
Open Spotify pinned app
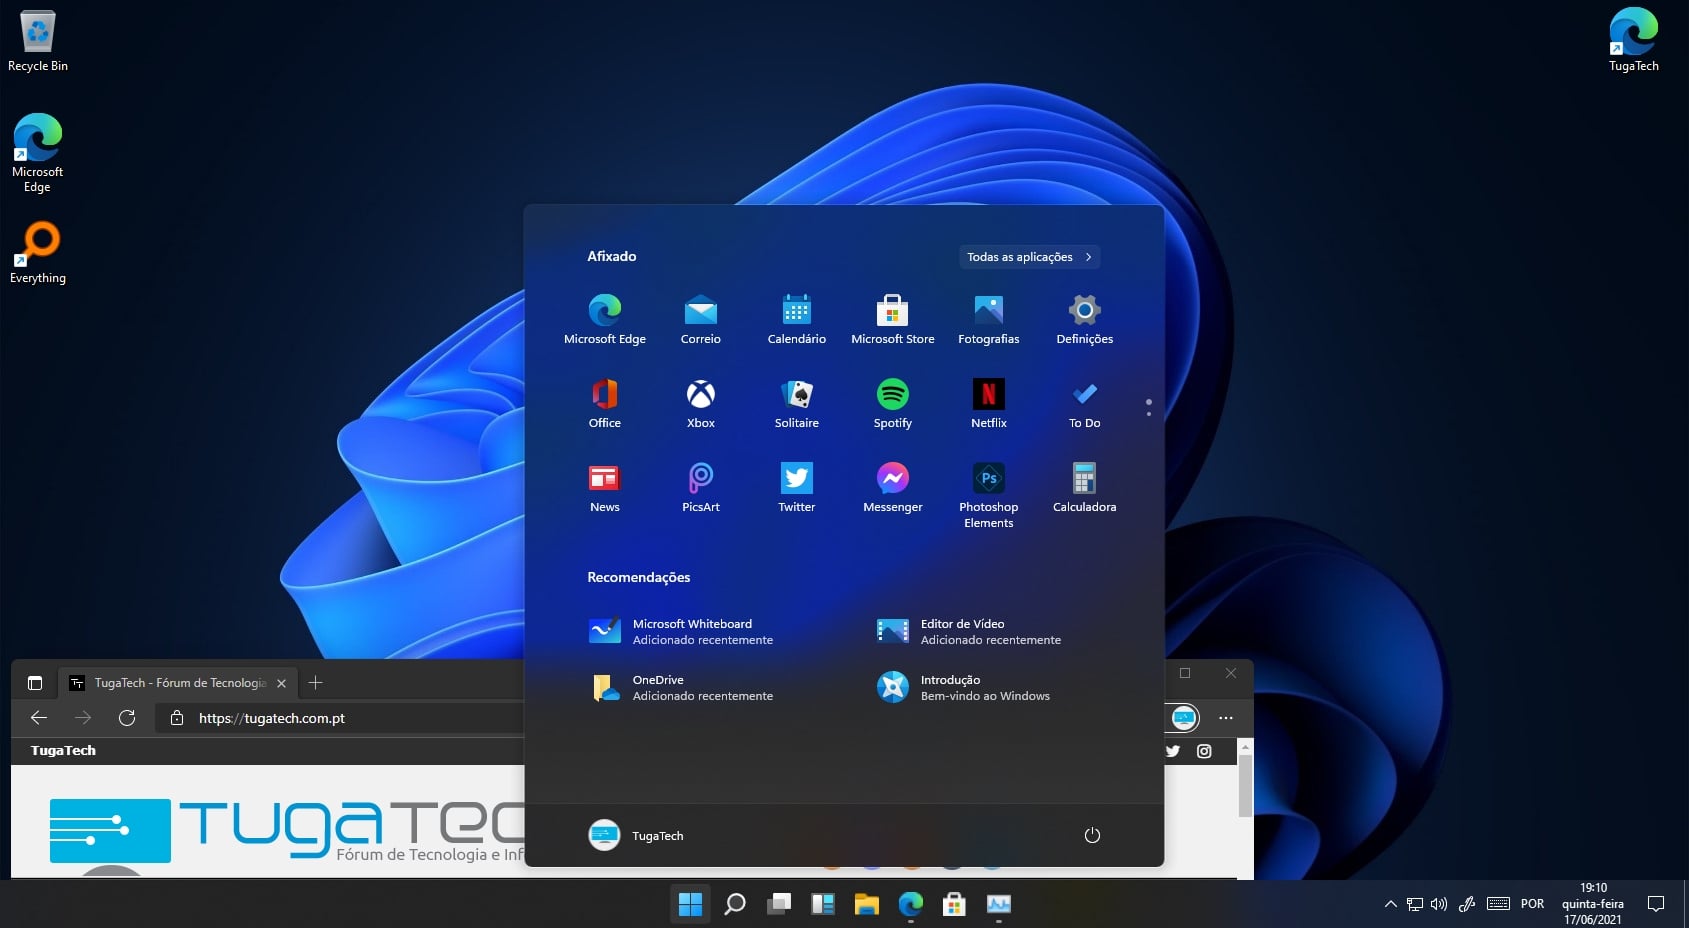click(892, 404)
